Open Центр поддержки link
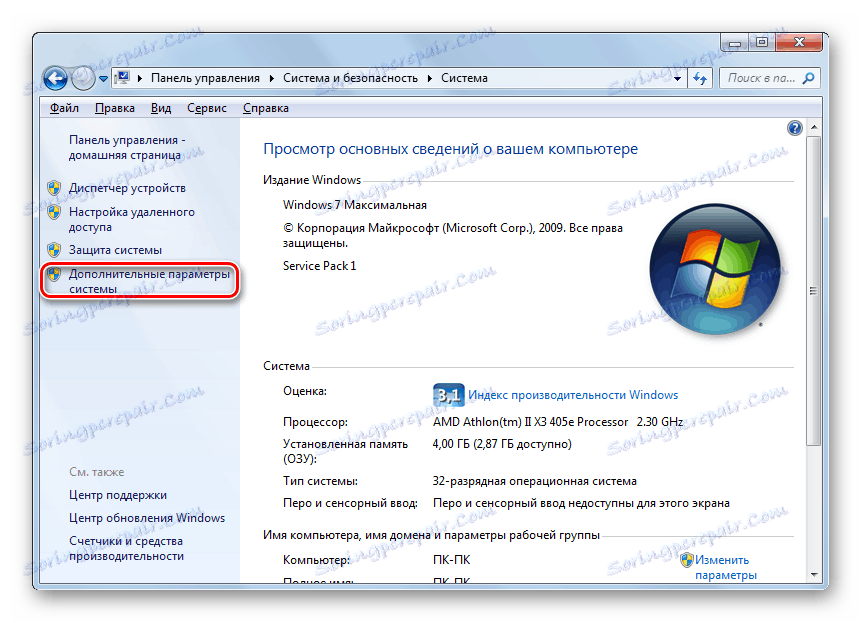The image size is (862, 623). click(118, 495)
